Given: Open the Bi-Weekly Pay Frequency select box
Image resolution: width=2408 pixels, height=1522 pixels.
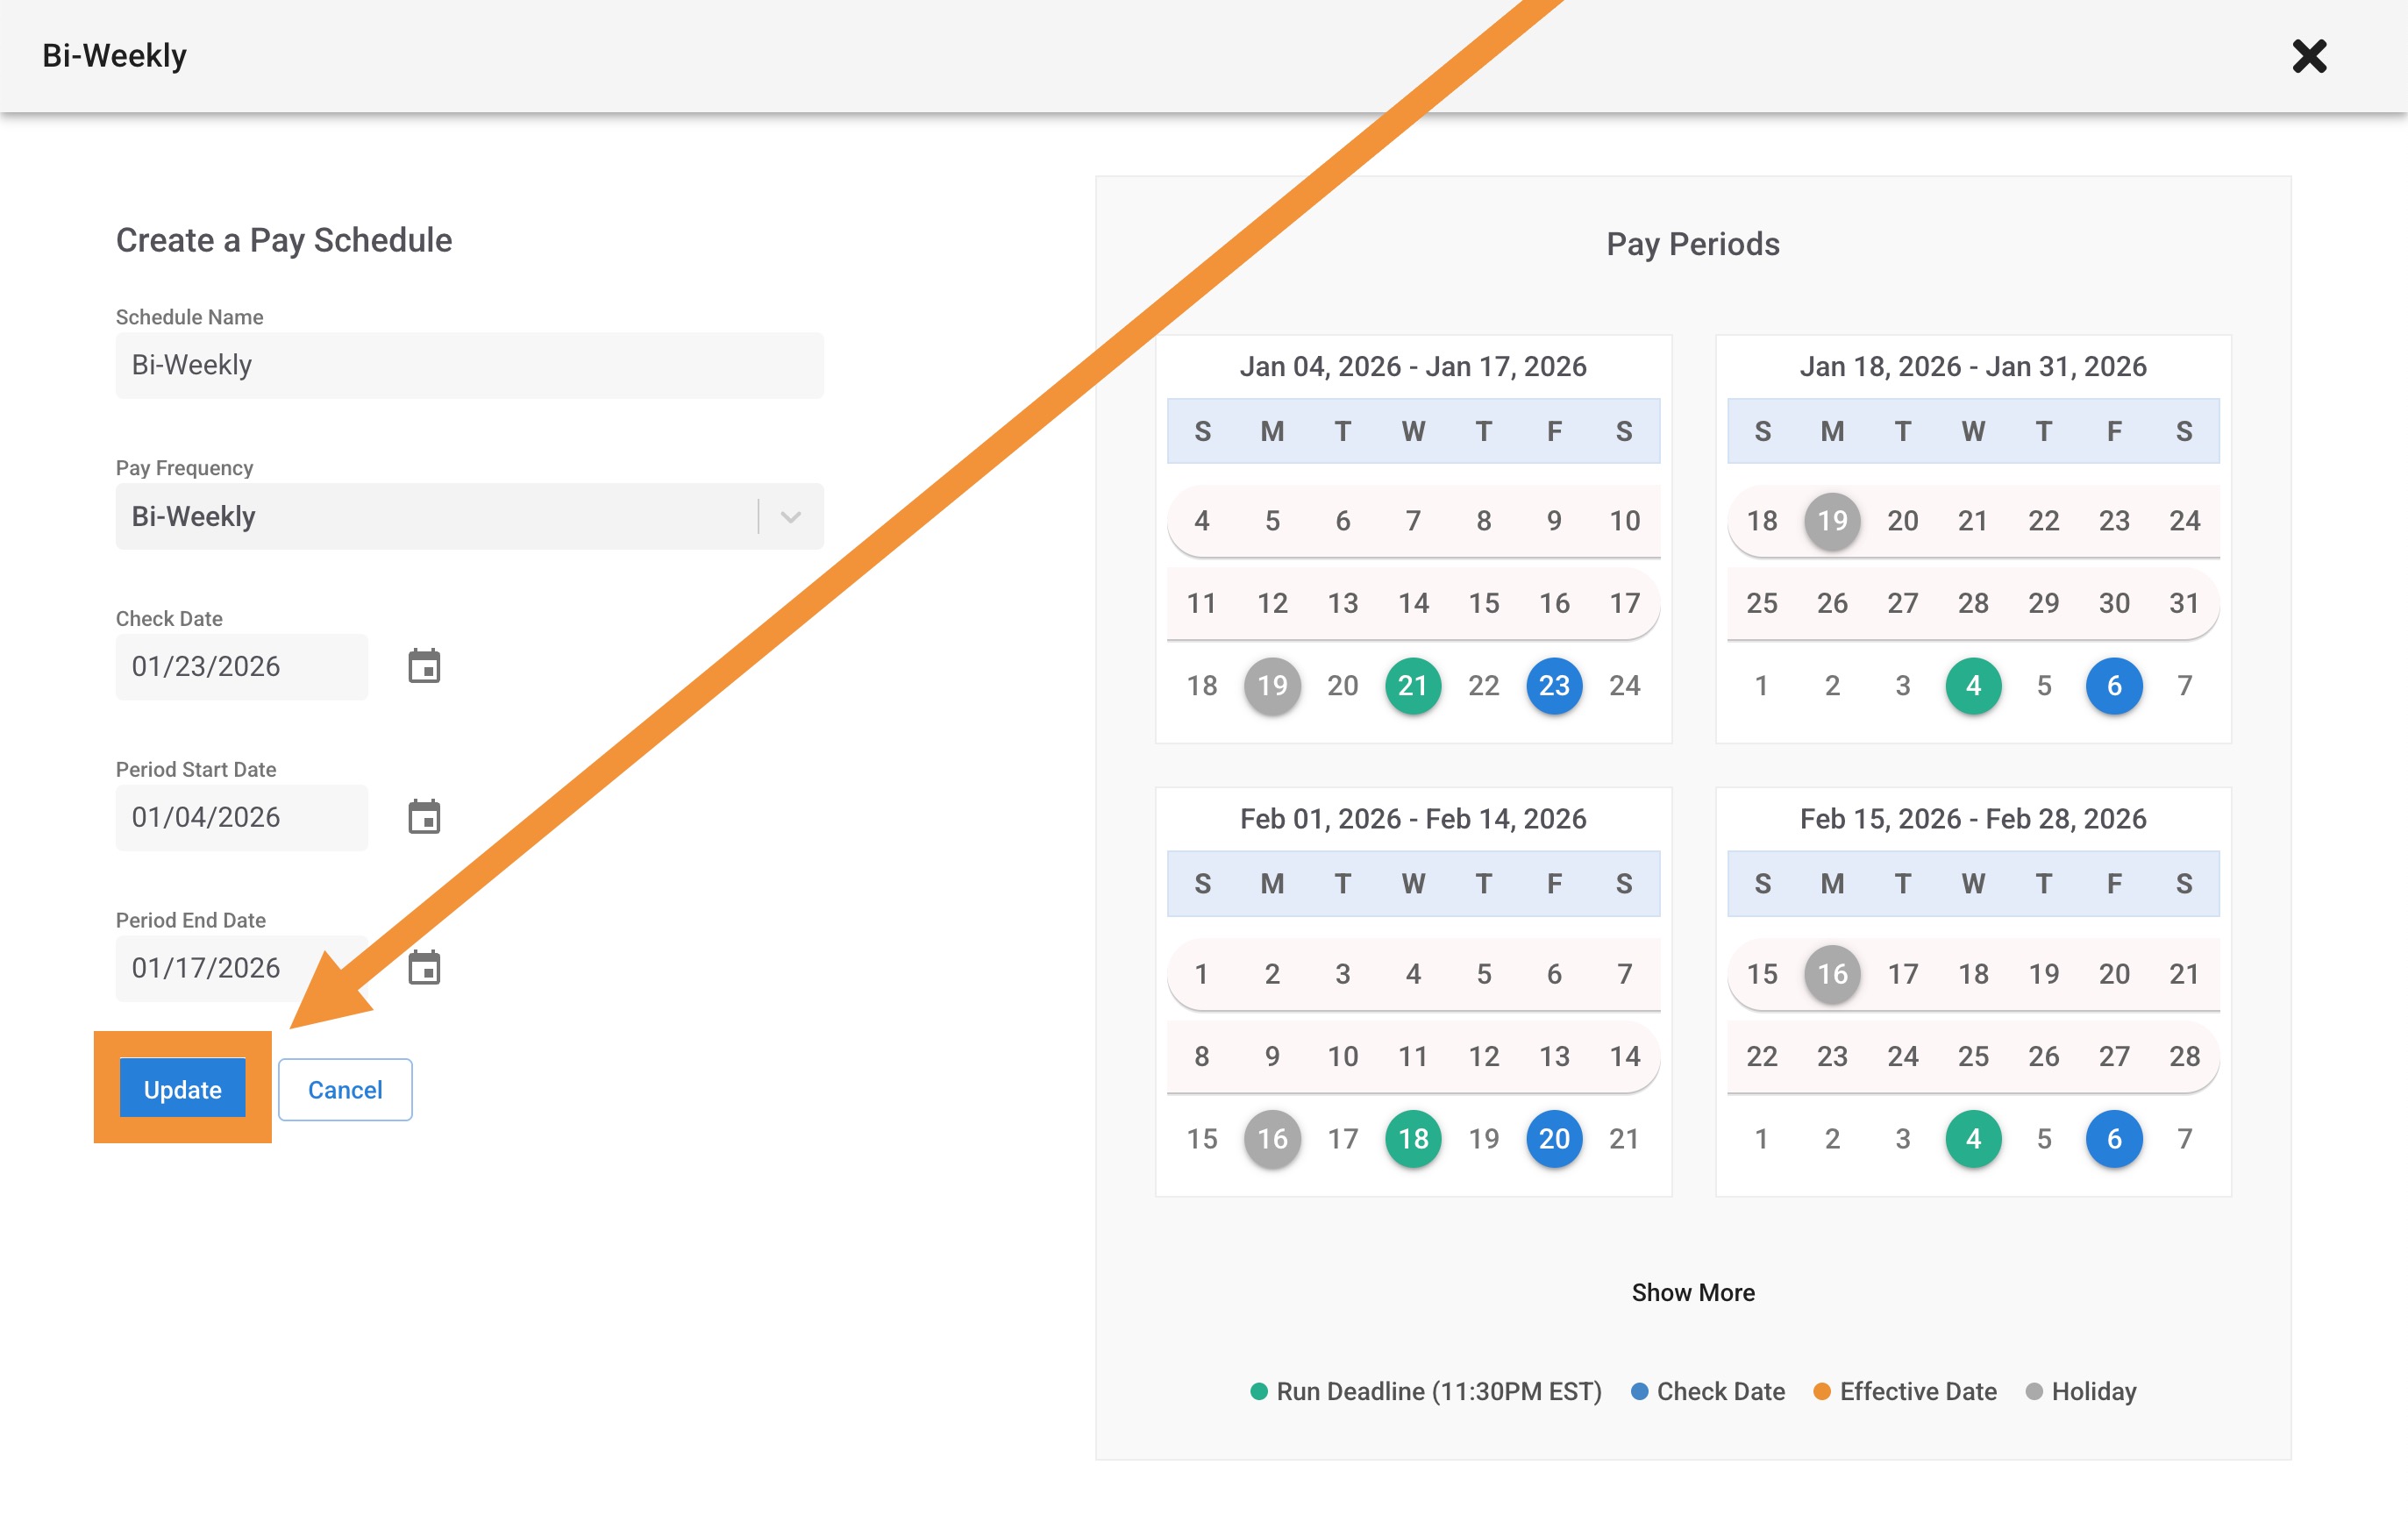Looking at the screenshot, I should click(440, 517).
